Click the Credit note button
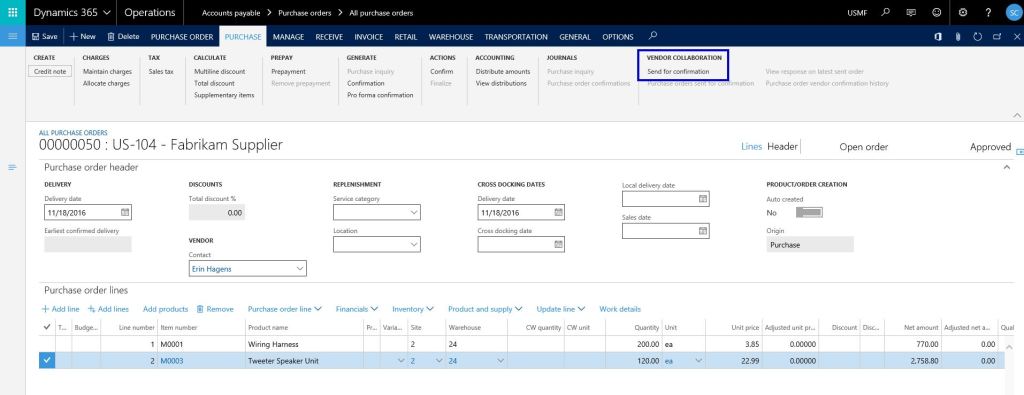The width and height of the screenshot is (1024, 395). pyautogui.click(x=50, y=72)
